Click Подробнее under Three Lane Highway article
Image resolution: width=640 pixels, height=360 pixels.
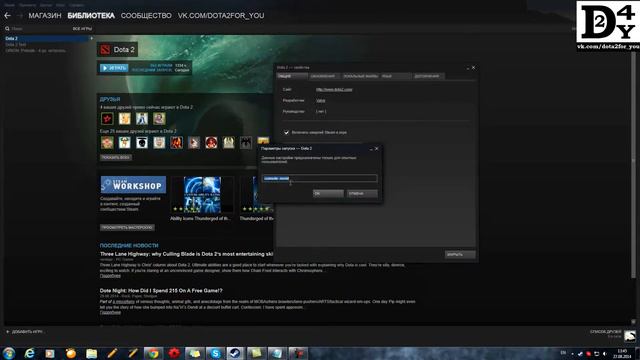pos(110,276)
